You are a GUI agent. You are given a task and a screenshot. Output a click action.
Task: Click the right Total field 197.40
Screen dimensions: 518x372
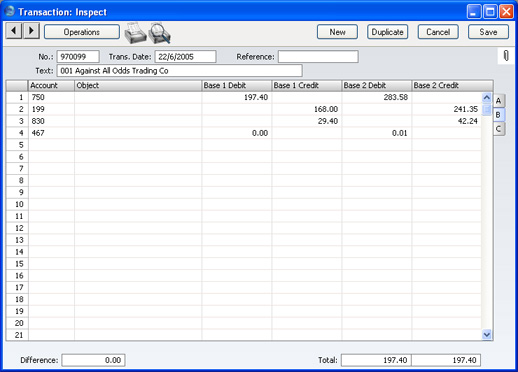[446, 360]
